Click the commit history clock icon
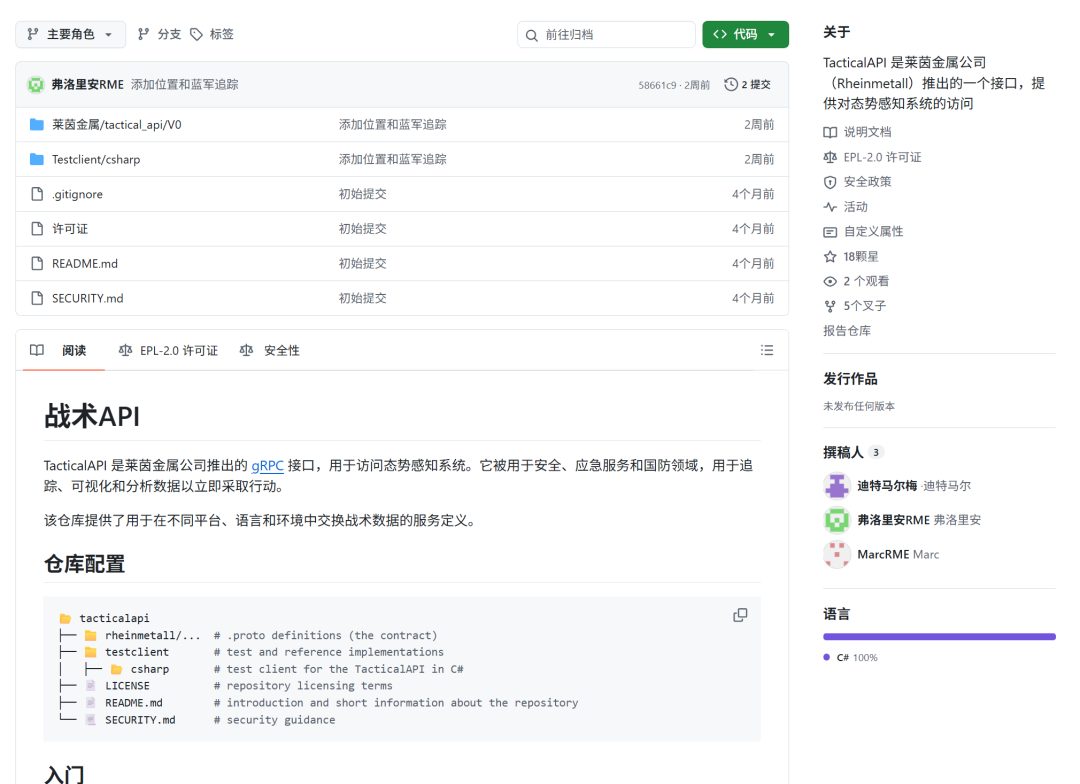The height and width of the screenshot is (784, 1080). point(731,84)
